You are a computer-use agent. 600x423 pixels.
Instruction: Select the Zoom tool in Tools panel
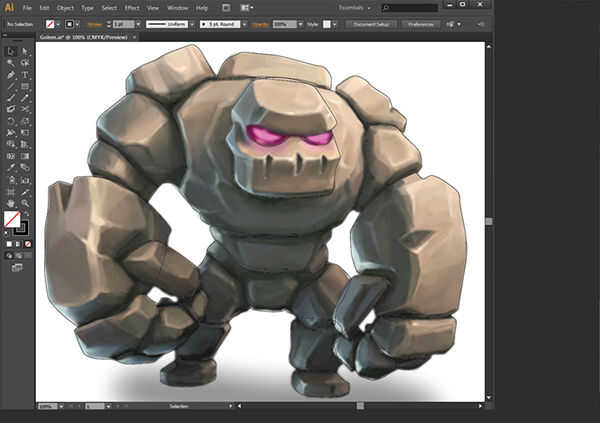[25, 203]
